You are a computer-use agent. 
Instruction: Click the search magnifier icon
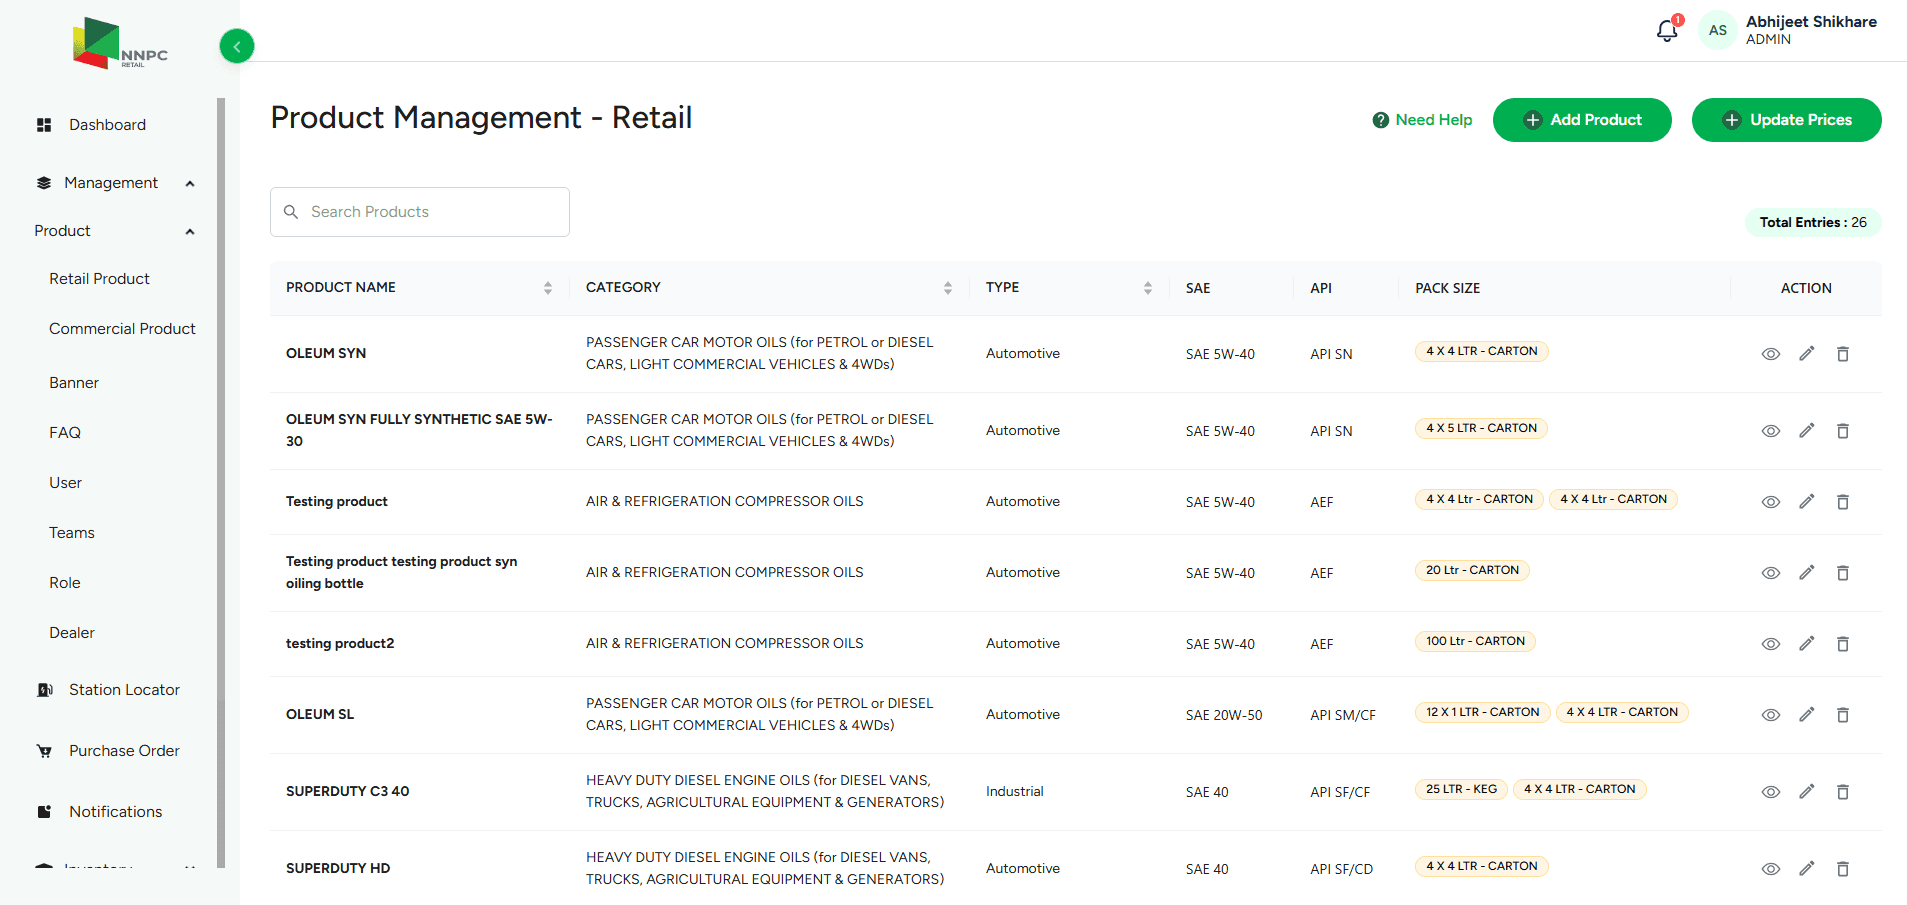click(291, 211)
